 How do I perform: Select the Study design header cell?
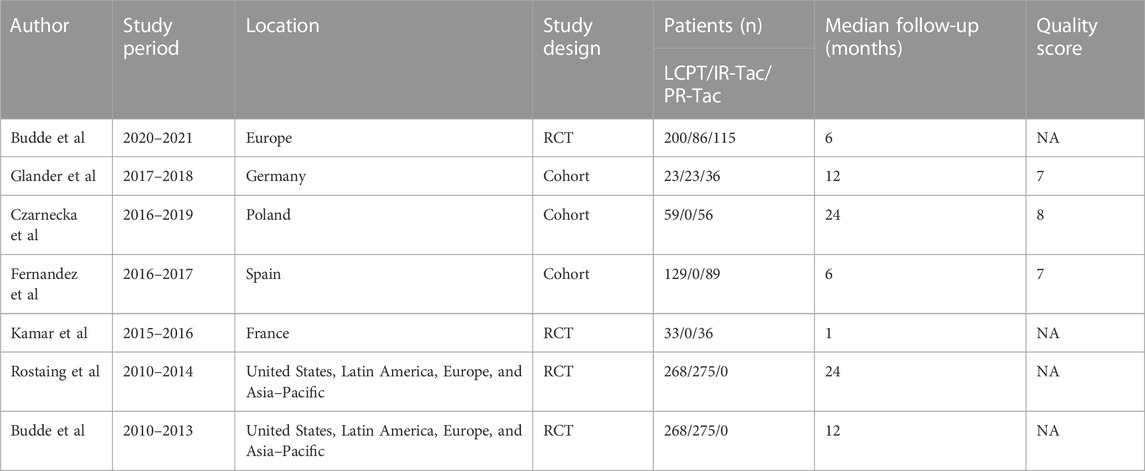568,37
